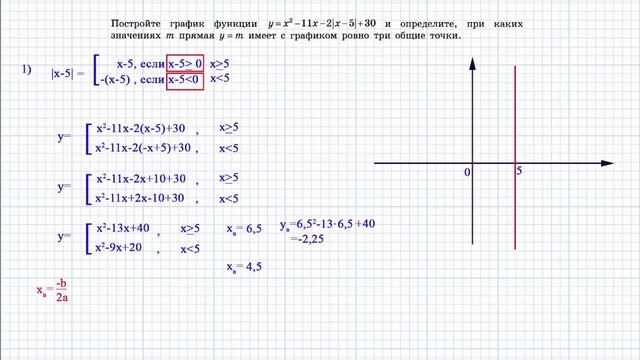Viewport: 640px width, 360px height.
Task: Click "x<5" beside "x²-11x-2(-x+5)+30"
Action: [229, 148]
